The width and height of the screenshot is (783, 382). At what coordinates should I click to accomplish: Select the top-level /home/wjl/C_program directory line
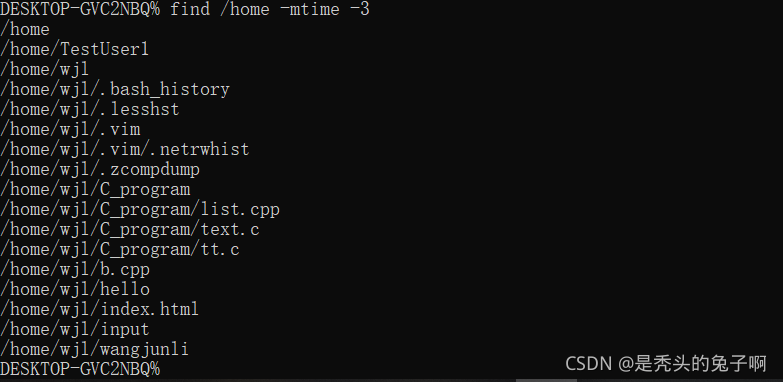coord(95,189)
